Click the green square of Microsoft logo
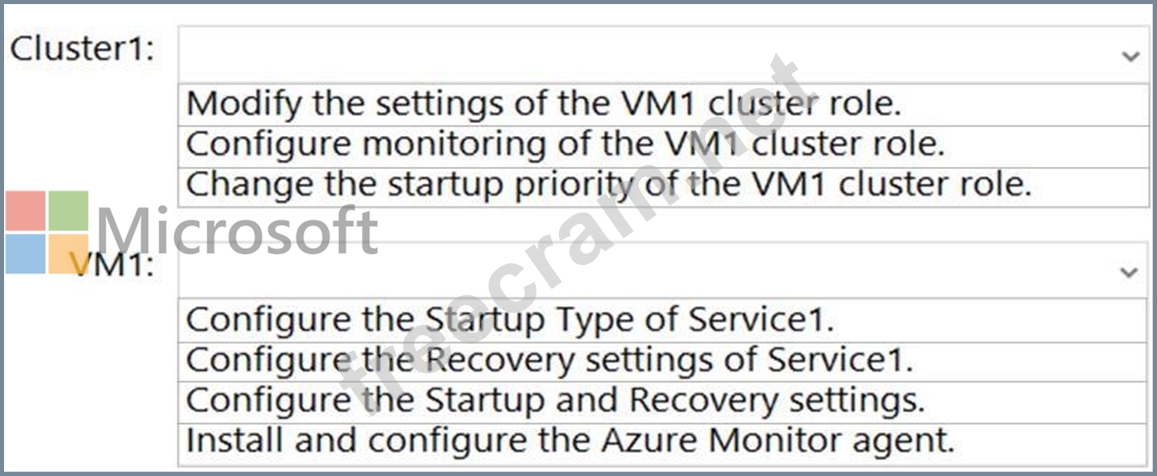Image resolution: width=1157 pixels, height=476 pixels. coord(69,210)
